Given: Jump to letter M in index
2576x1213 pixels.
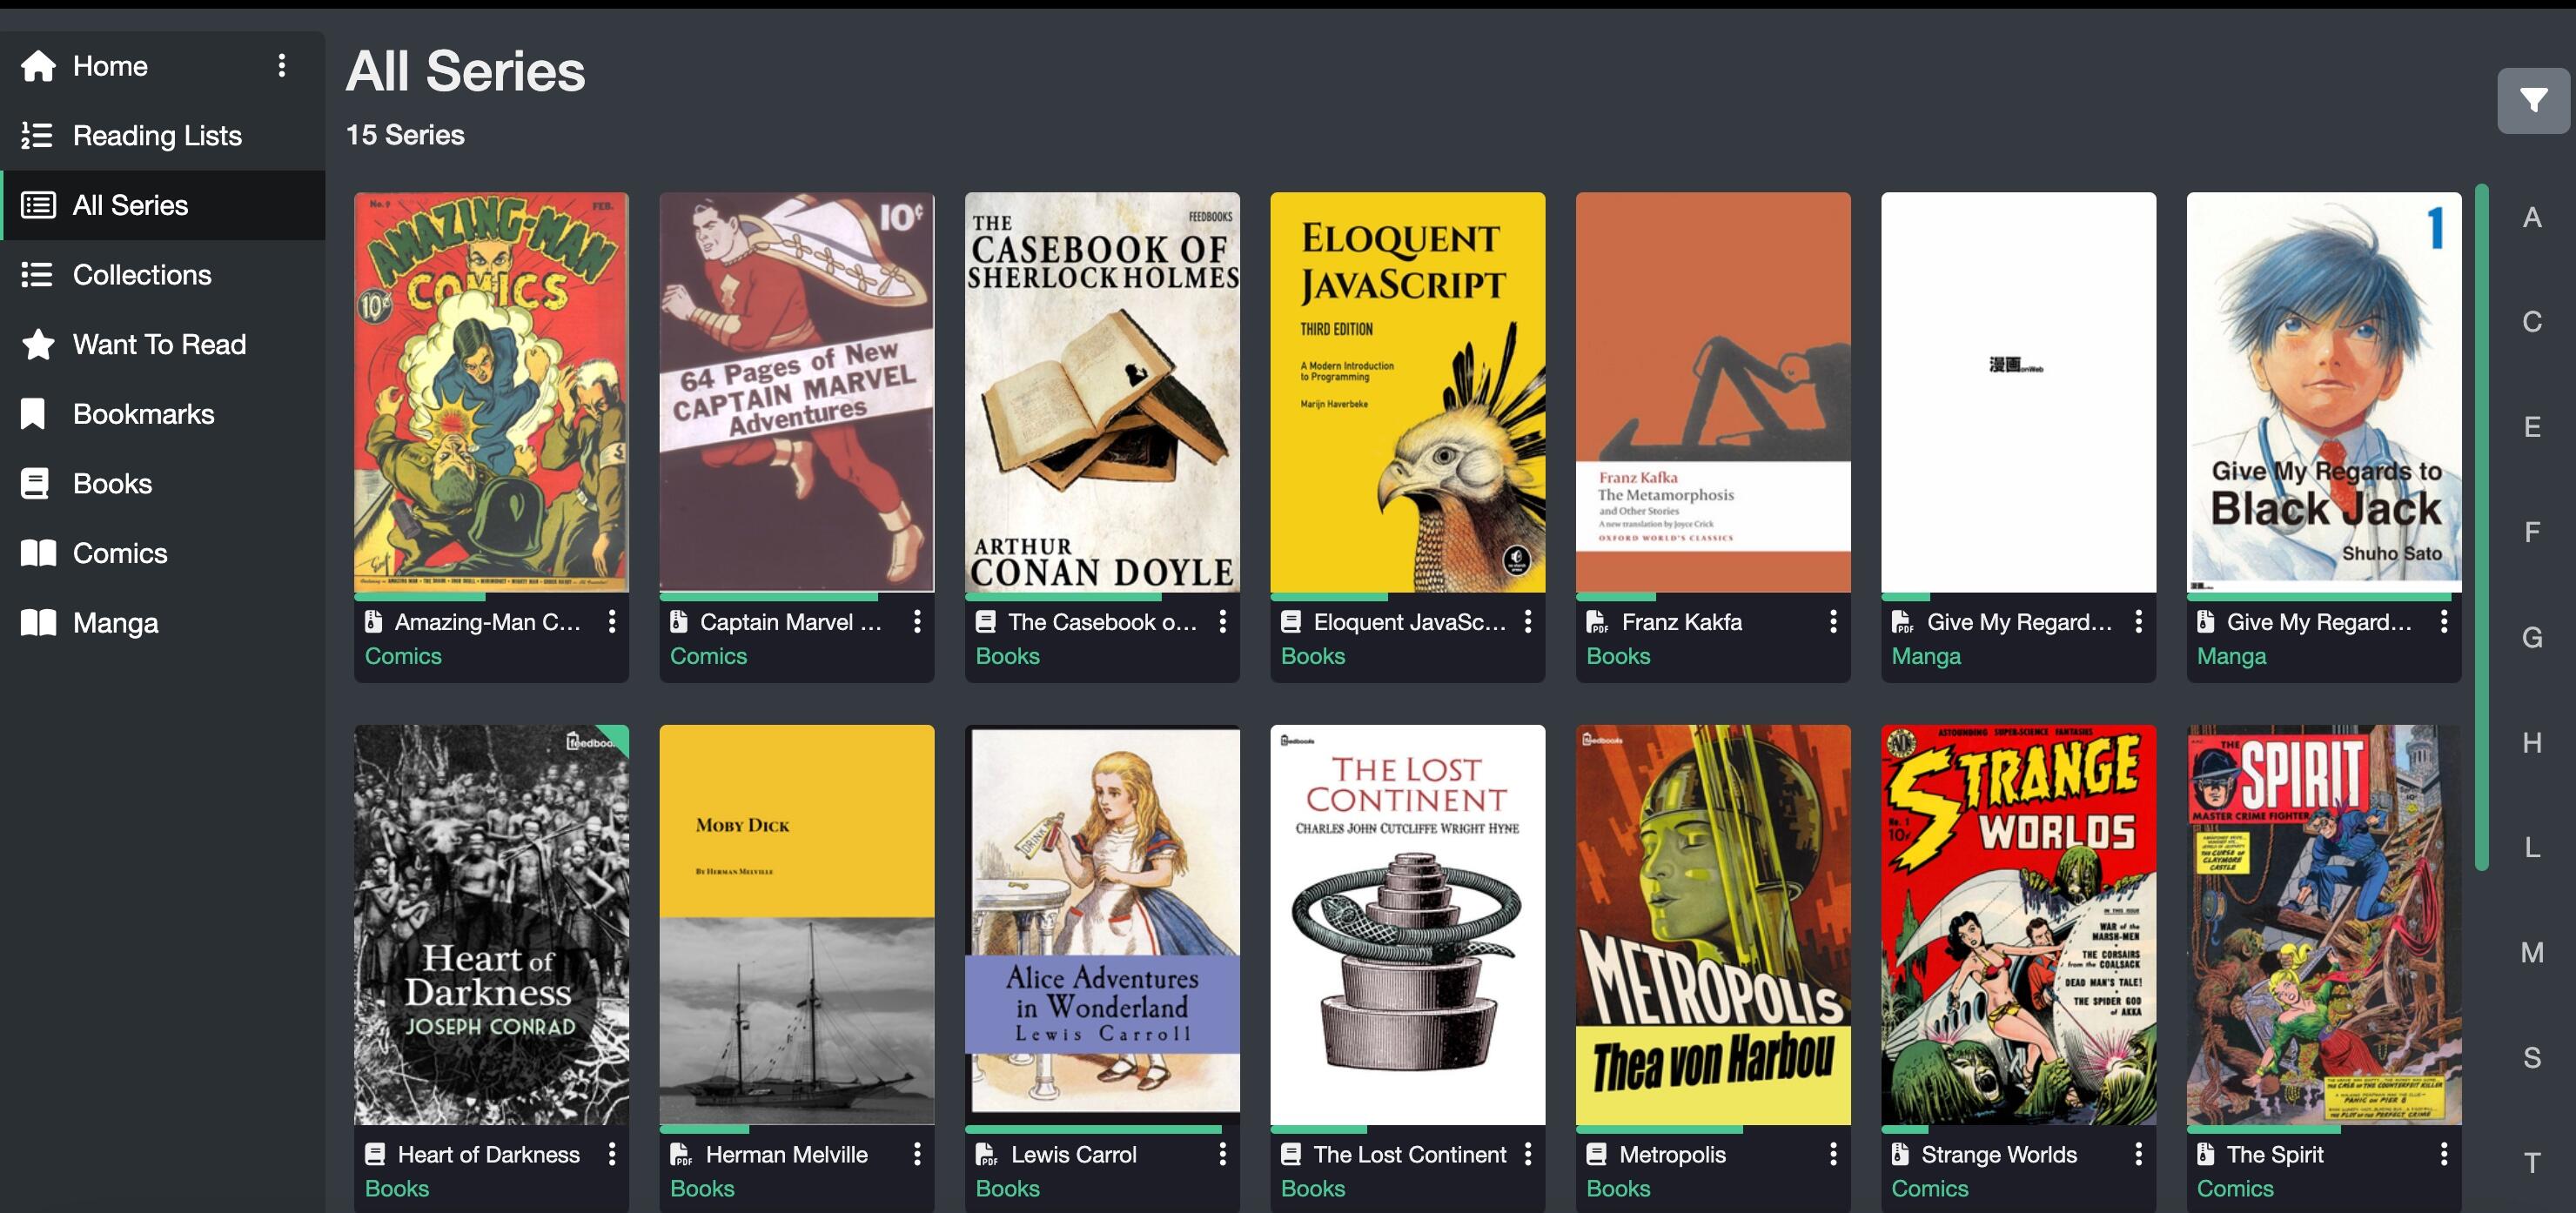Looking at the screenshot, I should 2532,952.
